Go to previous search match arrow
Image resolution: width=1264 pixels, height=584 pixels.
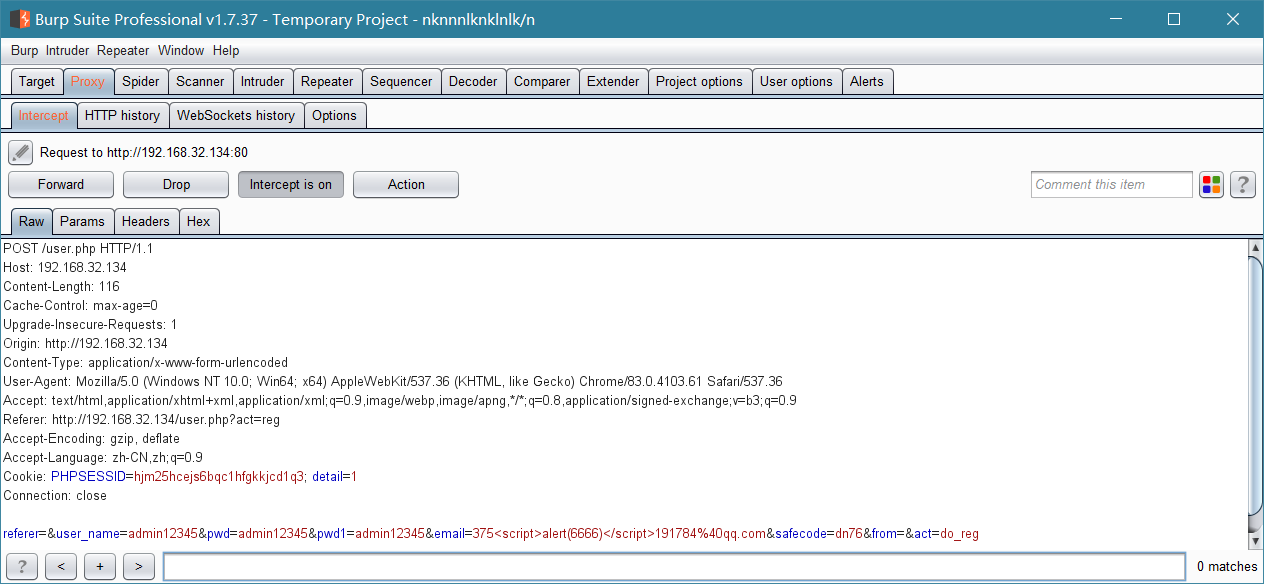pos(61,566)
